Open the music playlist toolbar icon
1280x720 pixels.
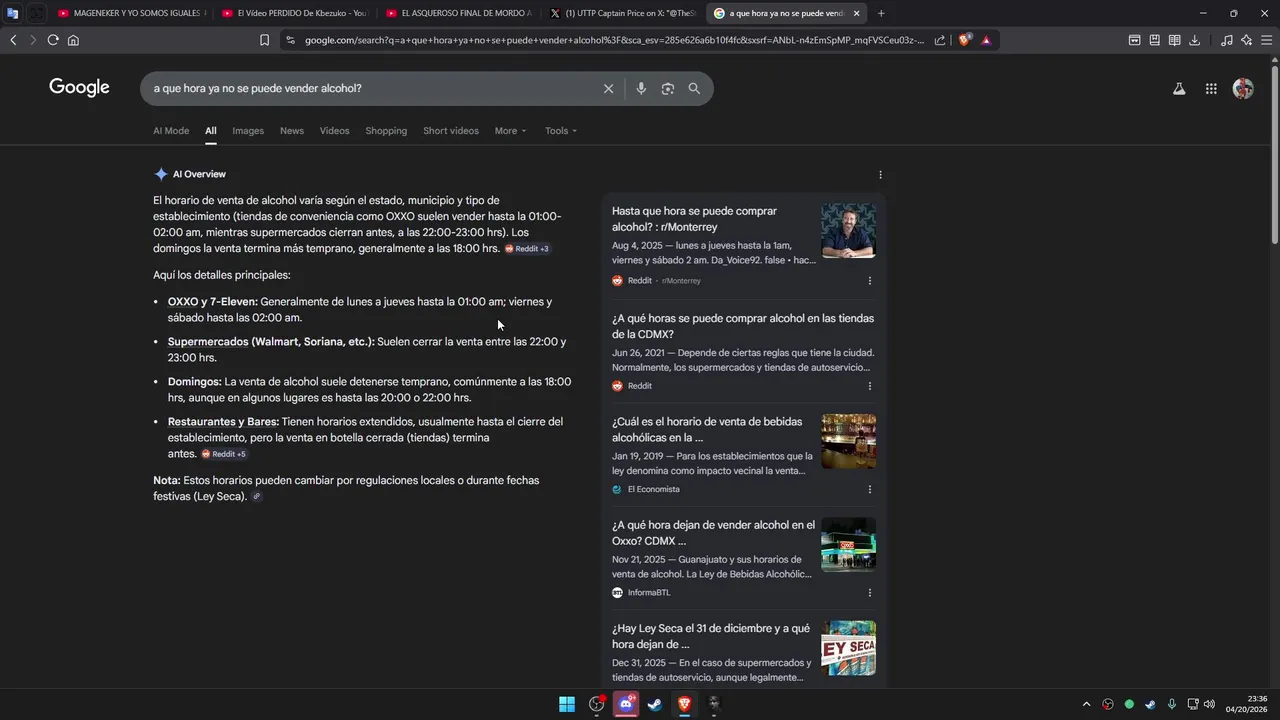click(x=1227, y=40)
